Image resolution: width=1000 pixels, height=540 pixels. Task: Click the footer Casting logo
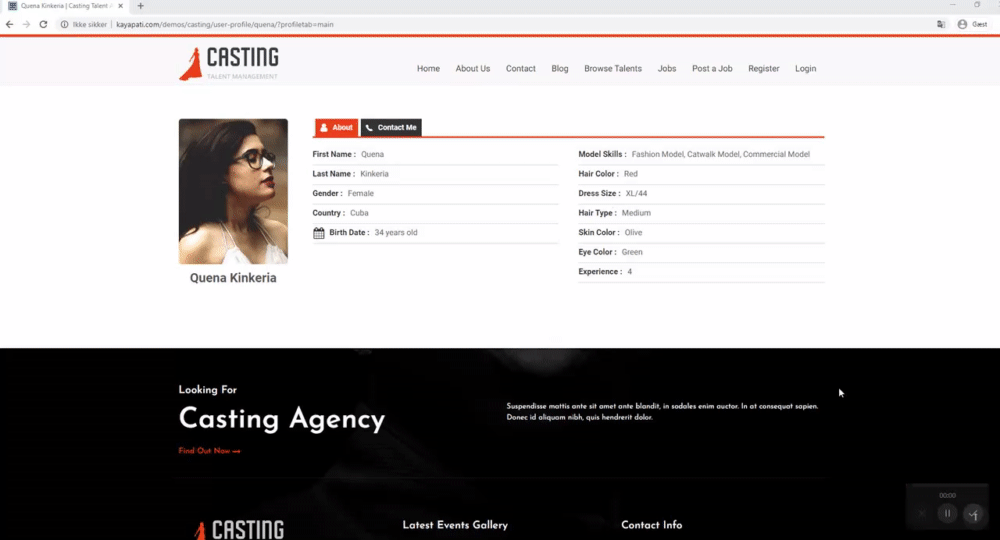239,530
